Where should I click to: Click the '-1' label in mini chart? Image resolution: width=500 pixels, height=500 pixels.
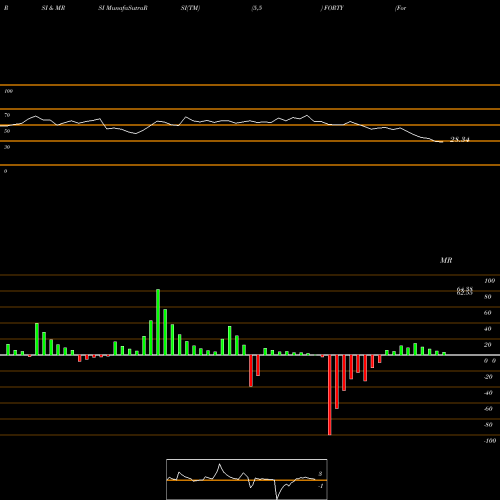[320, 486]
